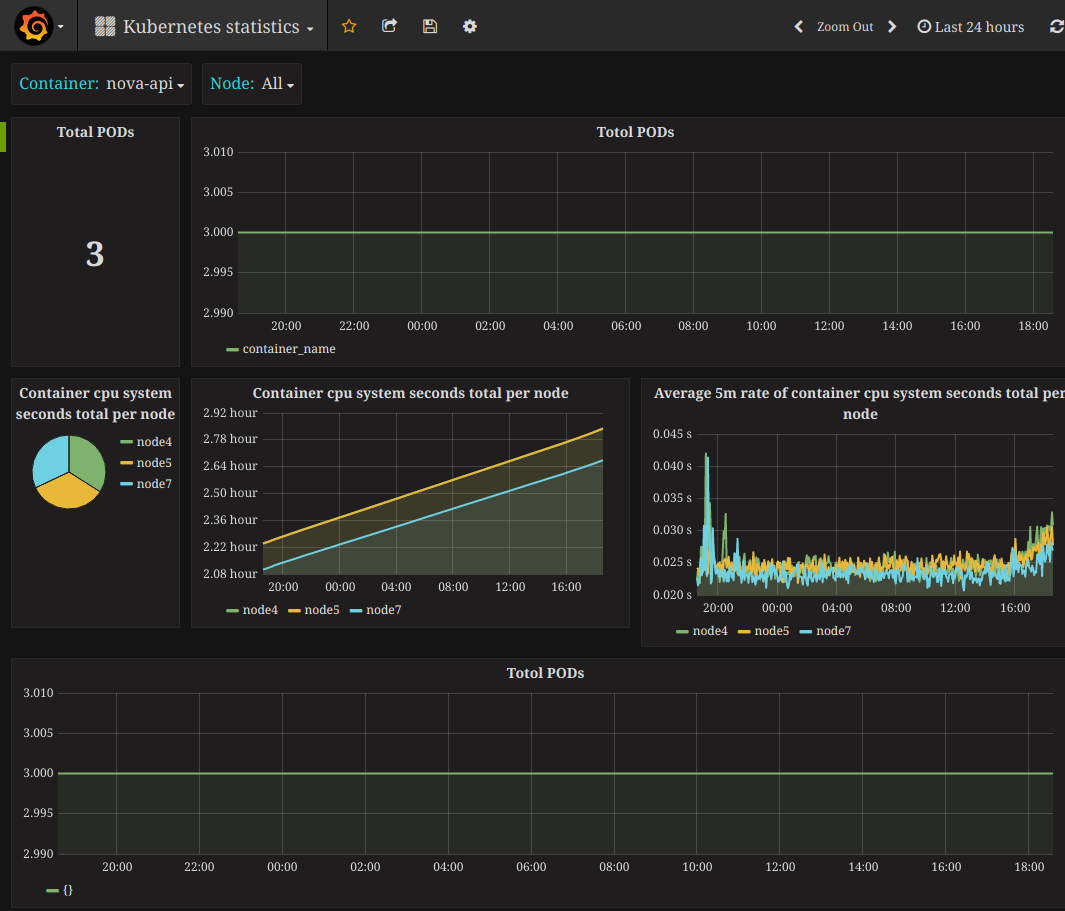Save the dashboard with disk icon
Image resolution: width=1065 pixels, height=911 pixels.
[430, 26]
